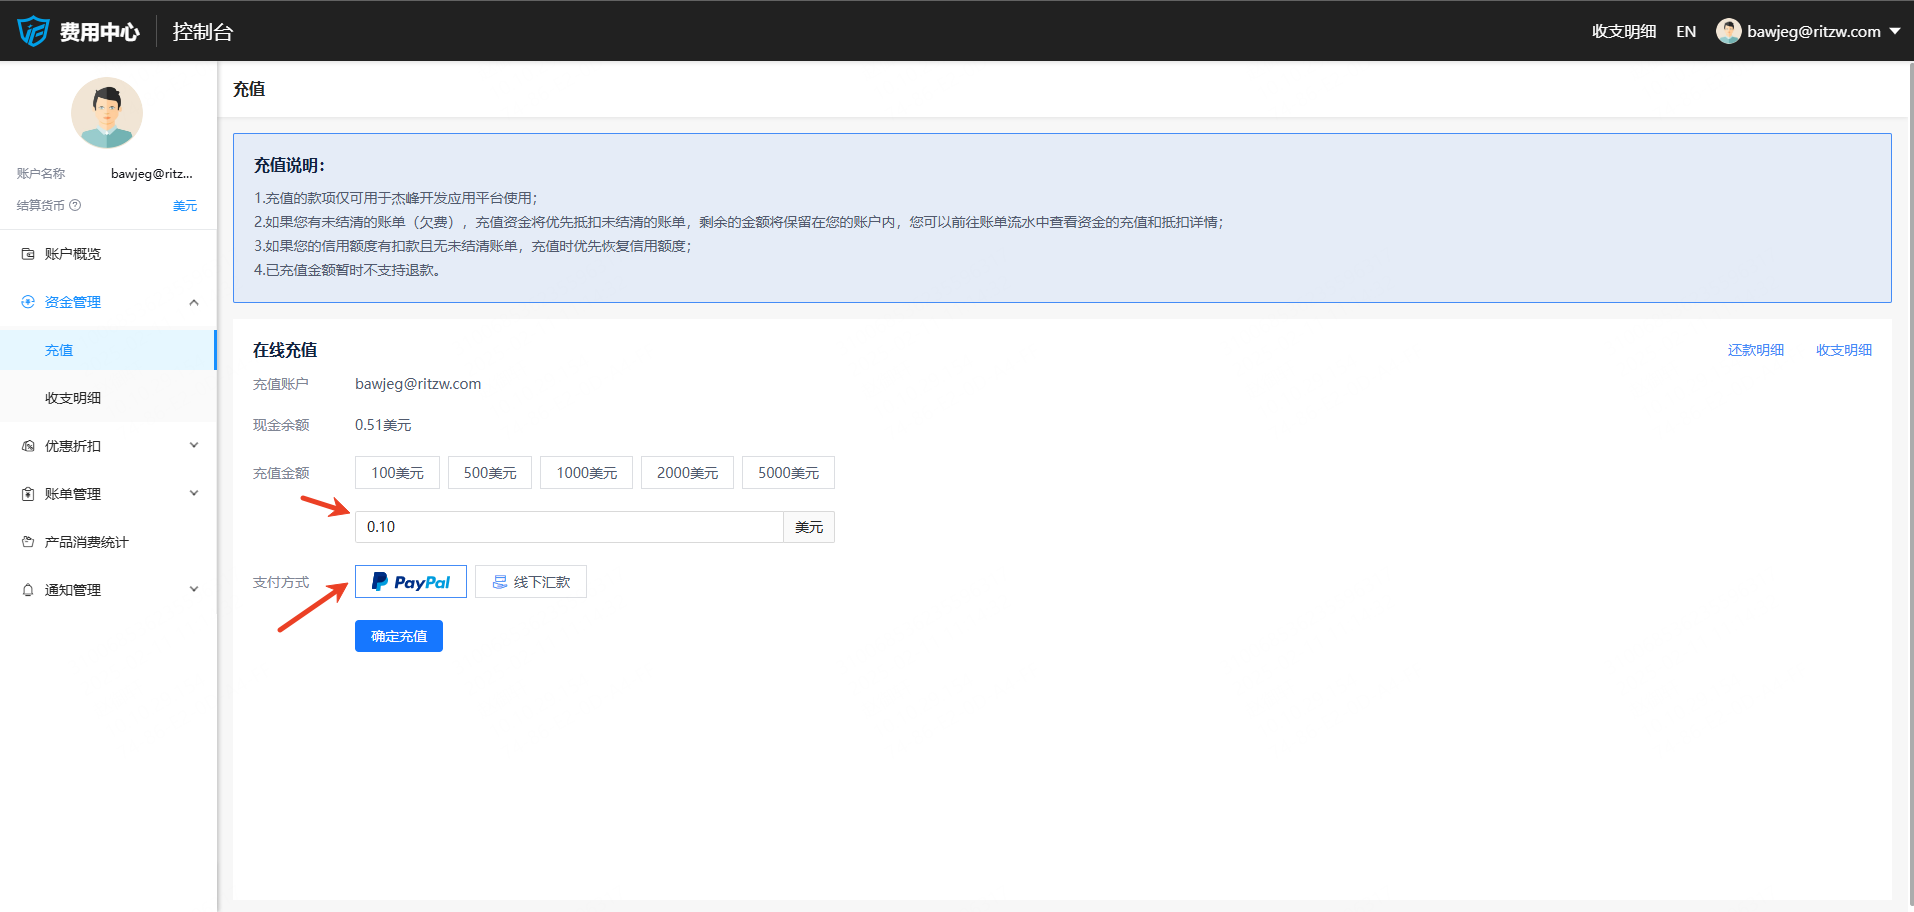Viewport: 1914px width, 912px height.
Task: Select 线下汇款 offline transfer payment
Action: [x=530, y=582]
